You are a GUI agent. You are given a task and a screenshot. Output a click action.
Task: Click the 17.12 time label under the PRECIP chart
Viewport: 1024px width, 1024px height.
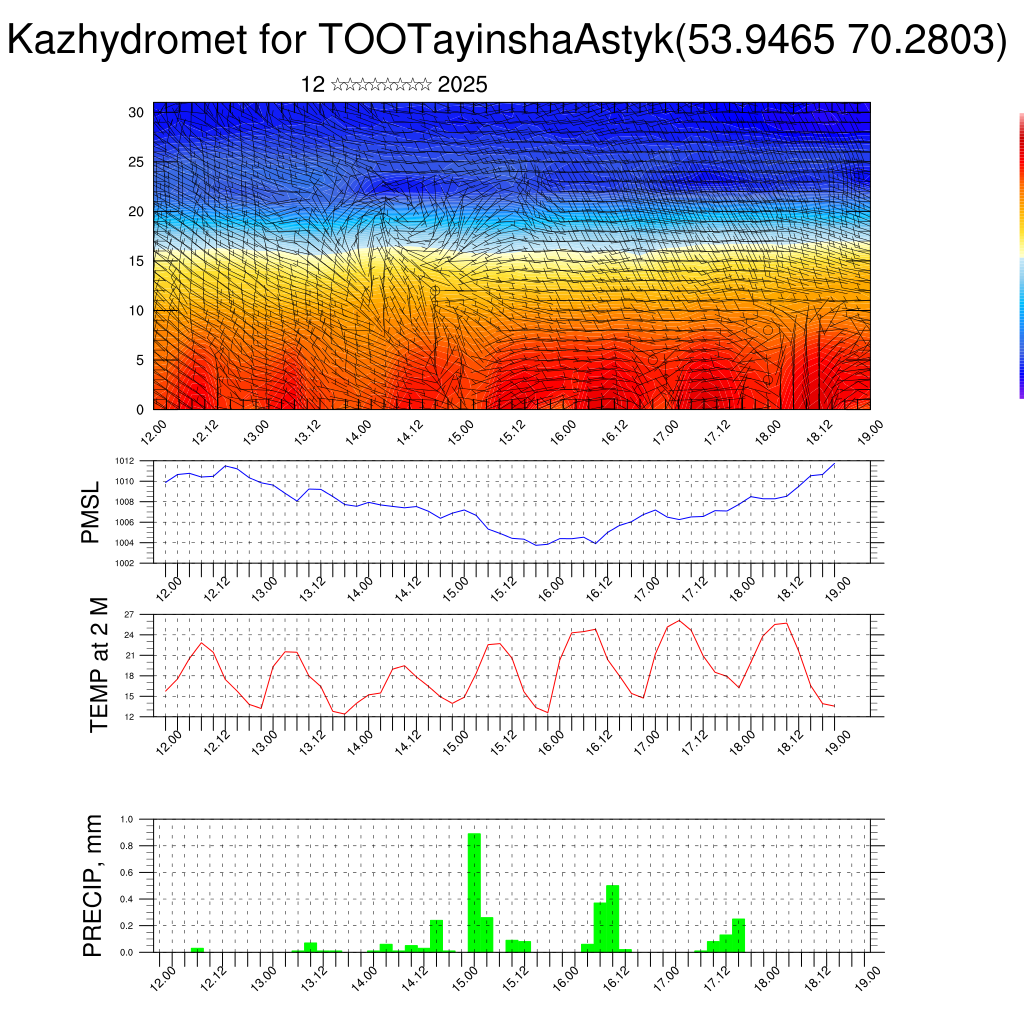[716, 979]
